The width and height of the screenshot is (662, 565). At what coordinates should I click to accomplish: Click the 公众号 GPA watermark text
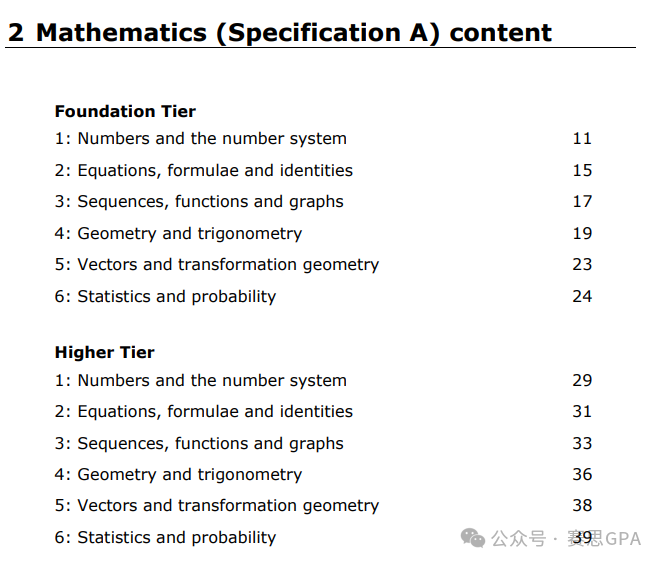[566, 539]
